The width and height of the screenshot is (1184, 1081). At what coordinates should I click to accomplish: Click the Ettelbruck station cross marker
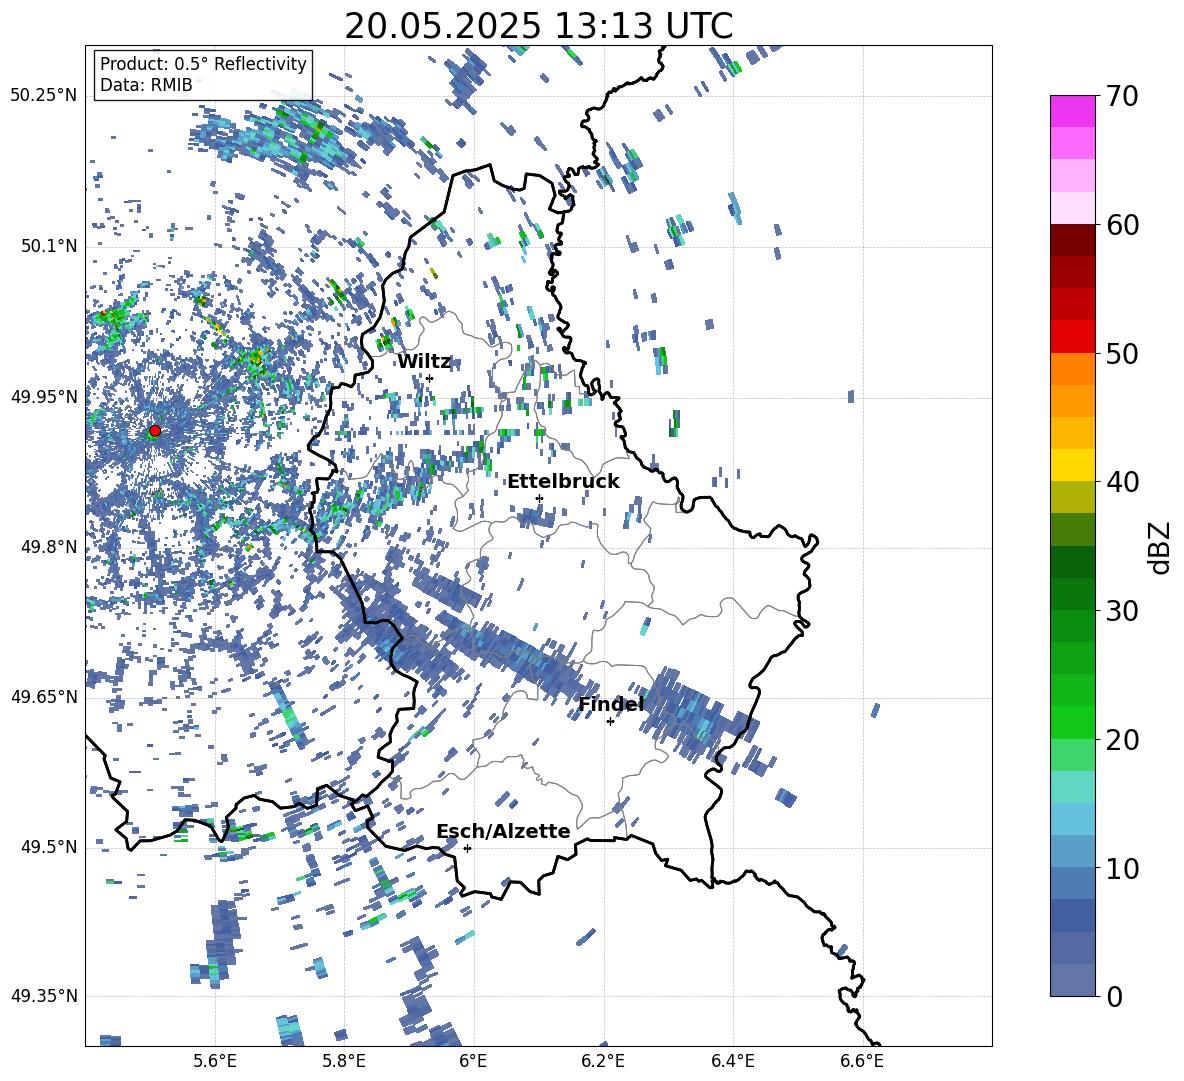(x=539, y=498)
